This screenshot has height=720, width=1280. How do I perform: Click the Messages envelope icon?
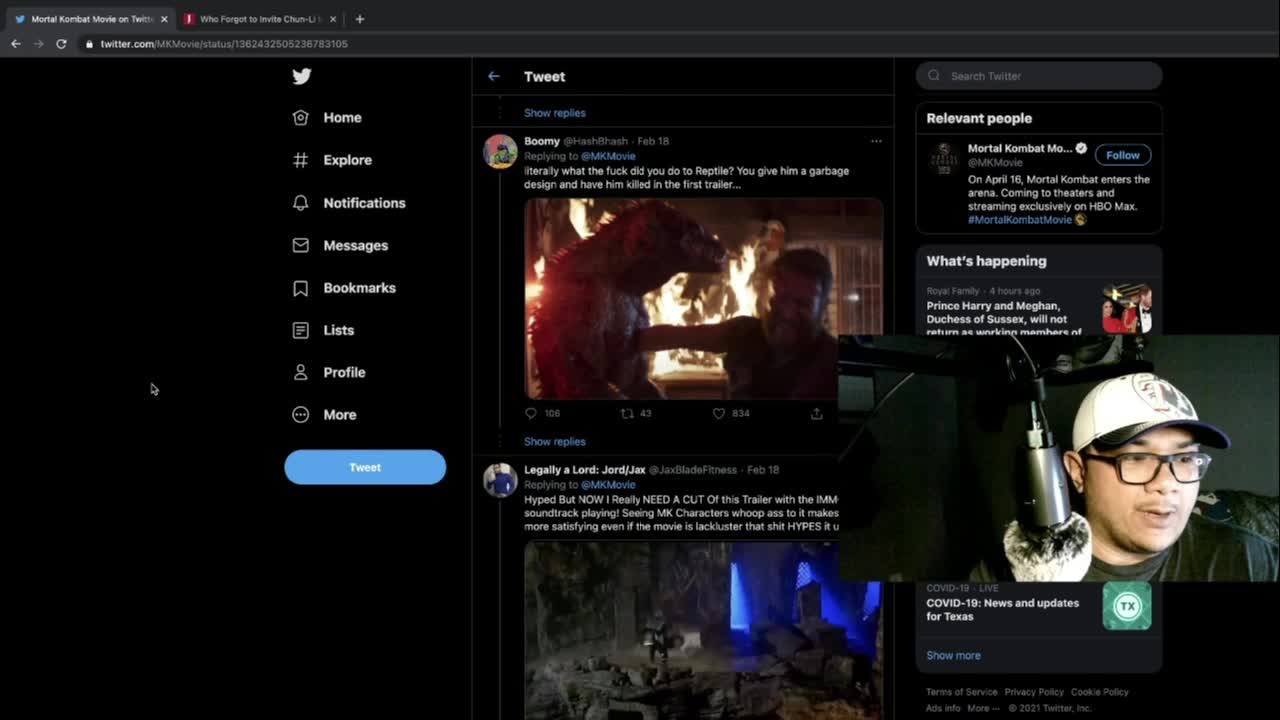(x=300, y=245)
